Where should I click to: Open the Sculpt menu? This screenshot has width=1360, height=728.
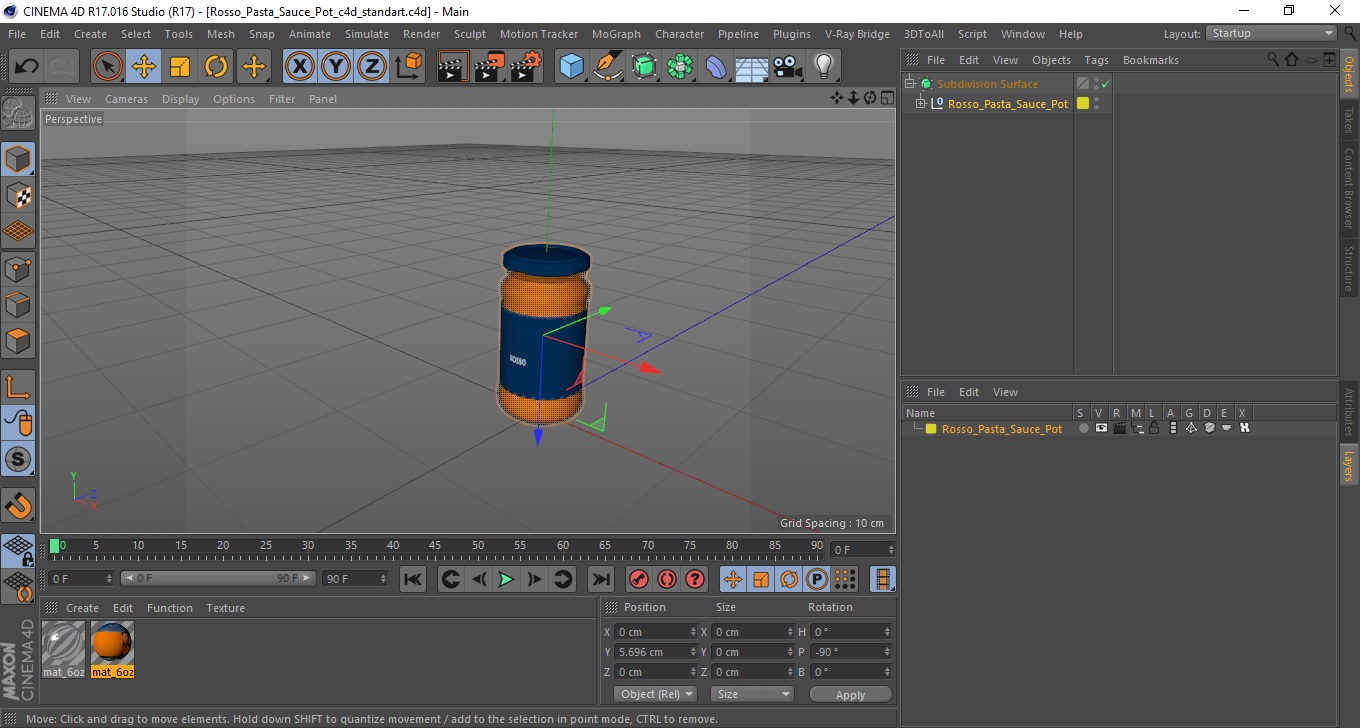pyautogui.click(x=470, y=34)
